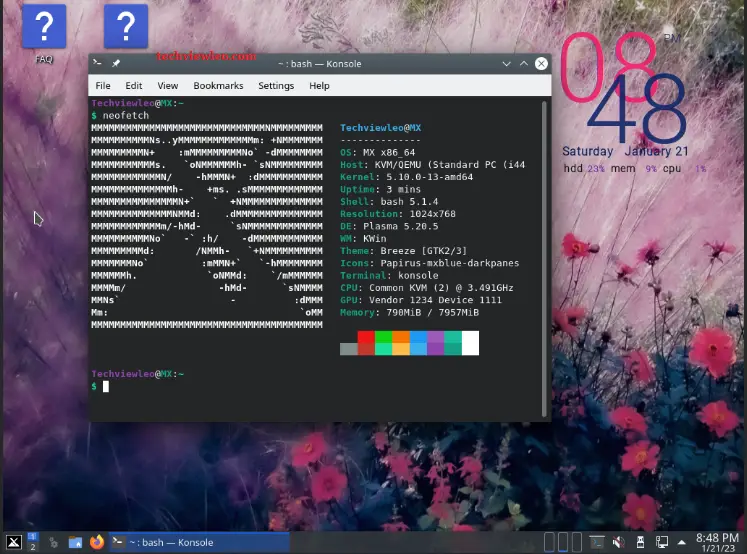
Task: Open the File menu in Konsole
Action: point(103,86)
